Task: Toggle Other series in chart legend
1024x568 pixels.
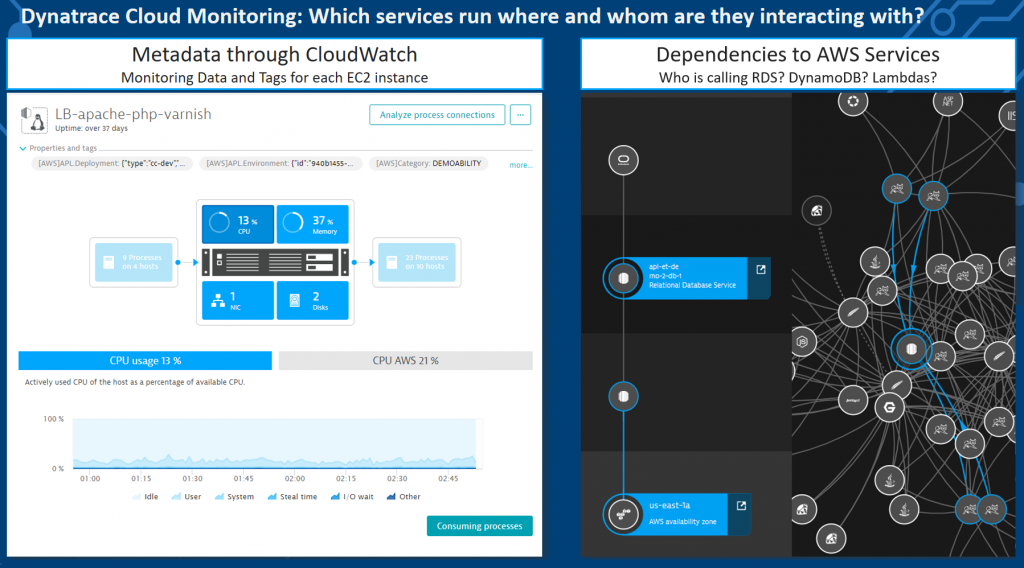Action: coord(404,497)
